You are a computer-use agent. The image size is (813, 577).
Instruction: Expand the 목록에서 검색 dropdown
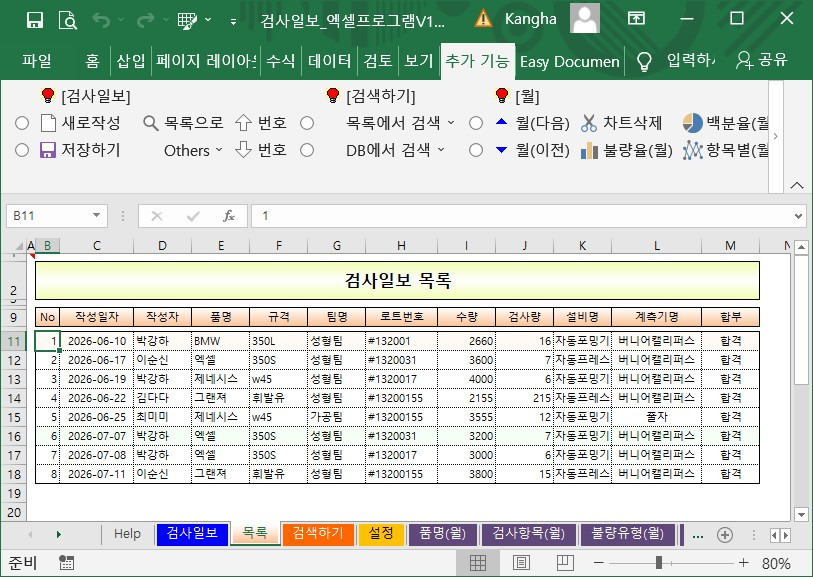point(451,123)
